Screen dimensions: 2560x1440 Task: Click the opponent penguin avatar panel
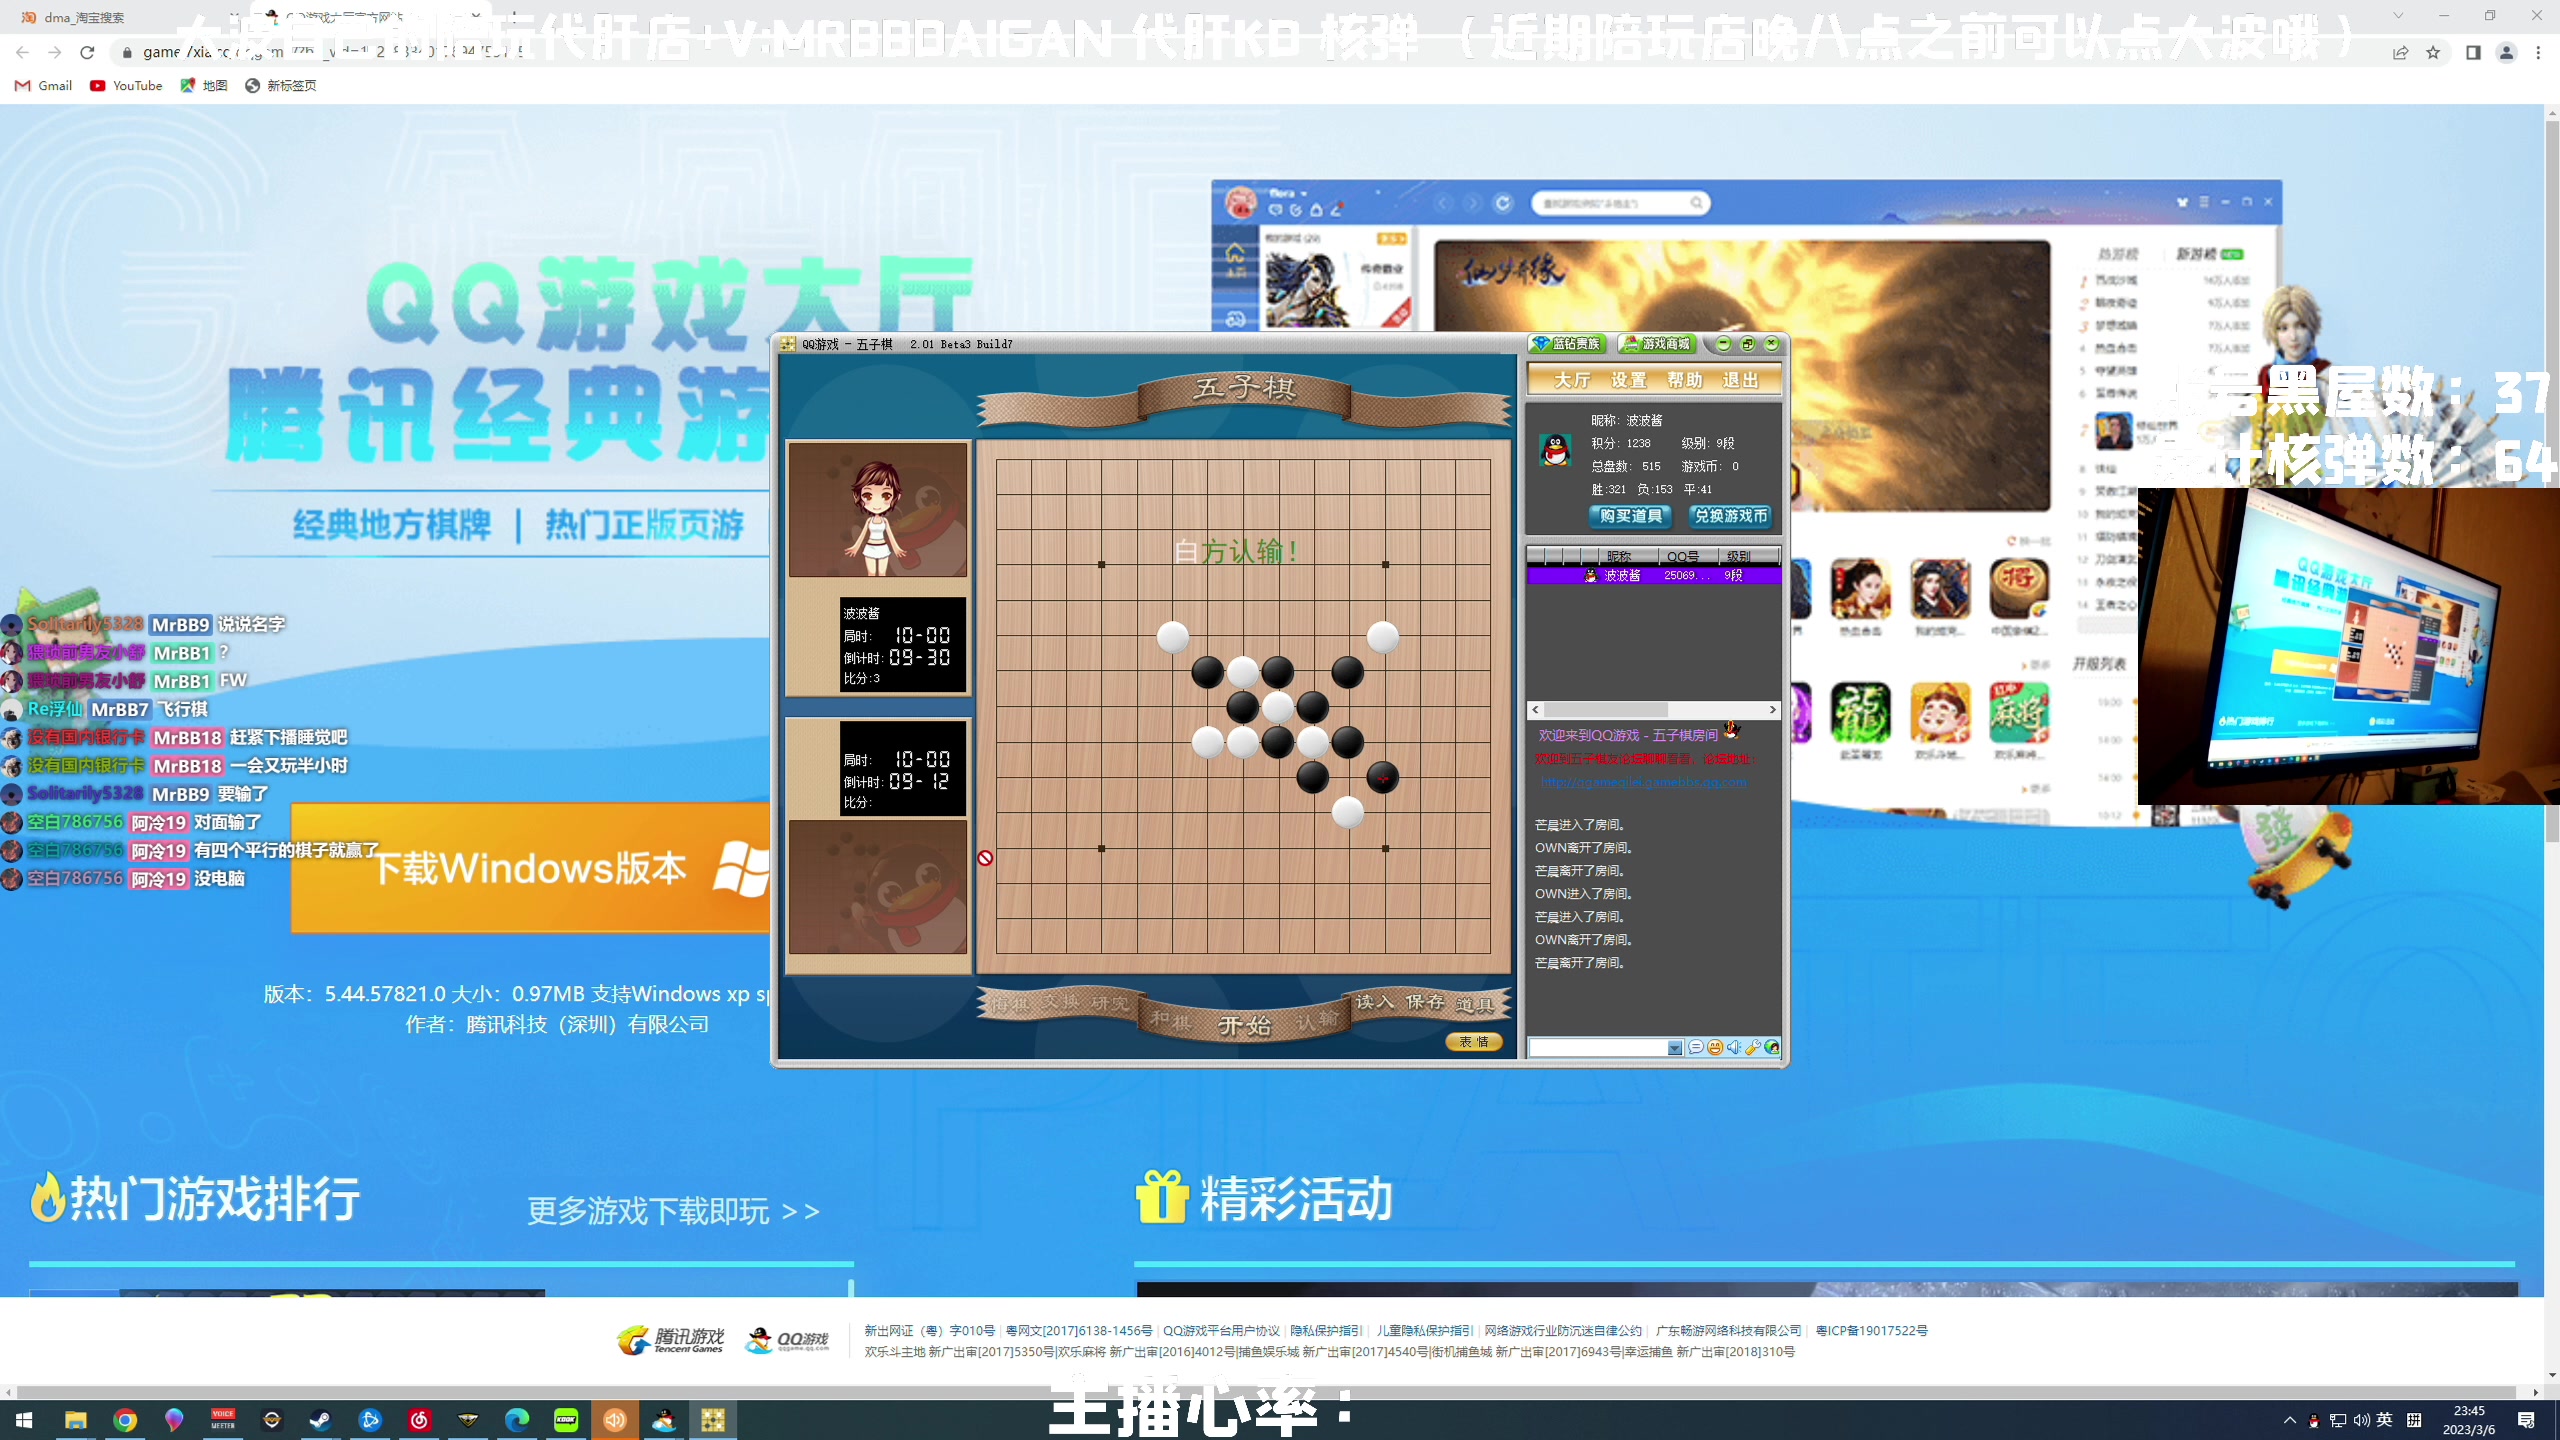(878, 887)
